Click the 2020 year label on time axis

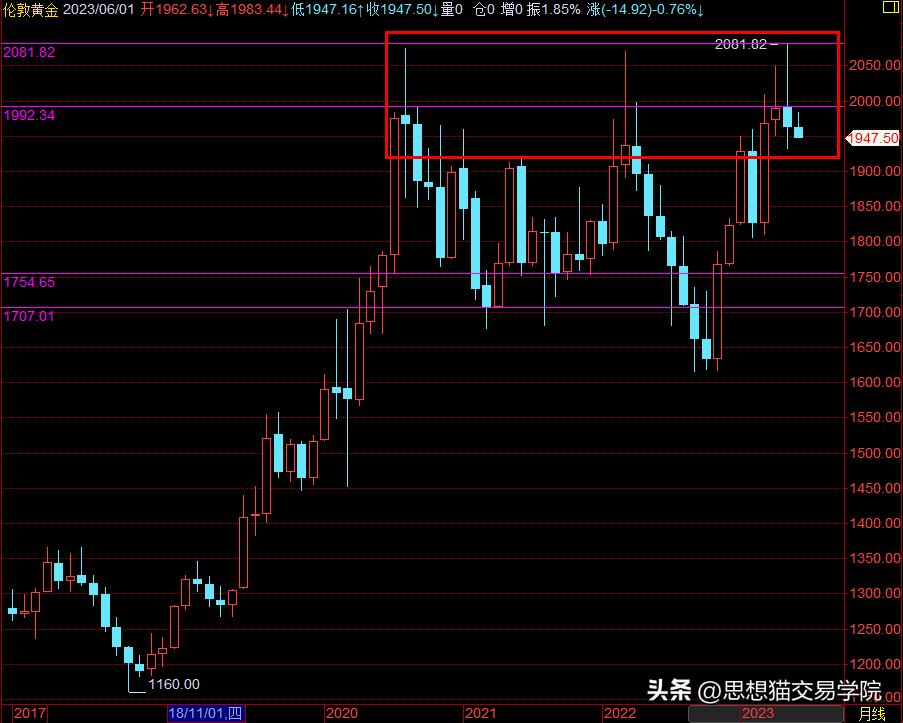pos(342,714)
